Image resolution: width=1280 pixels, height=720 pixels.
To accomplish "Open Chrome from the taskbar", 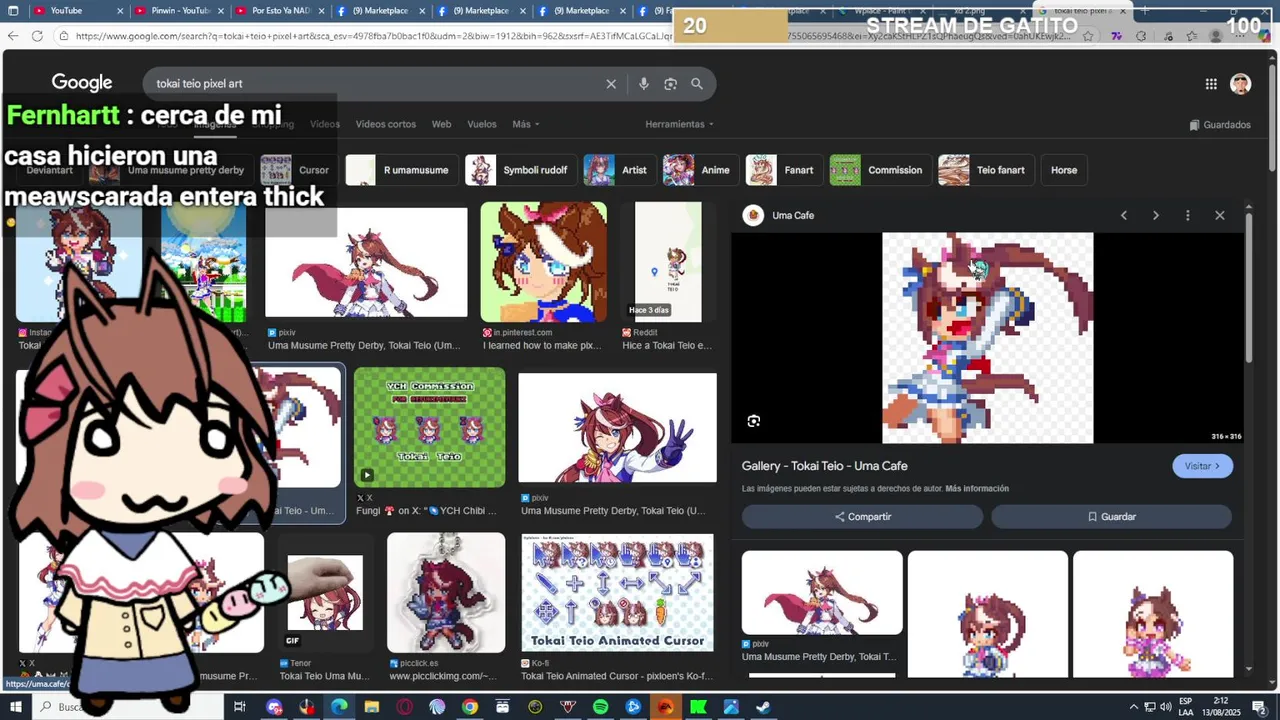I will pos(470,707).
